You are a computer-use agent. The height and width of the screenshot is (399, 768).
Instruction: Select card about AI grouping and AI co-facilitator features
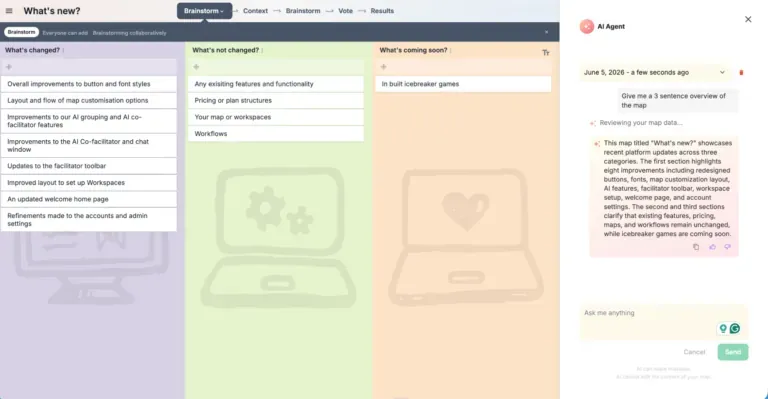[x=89, y=121]
